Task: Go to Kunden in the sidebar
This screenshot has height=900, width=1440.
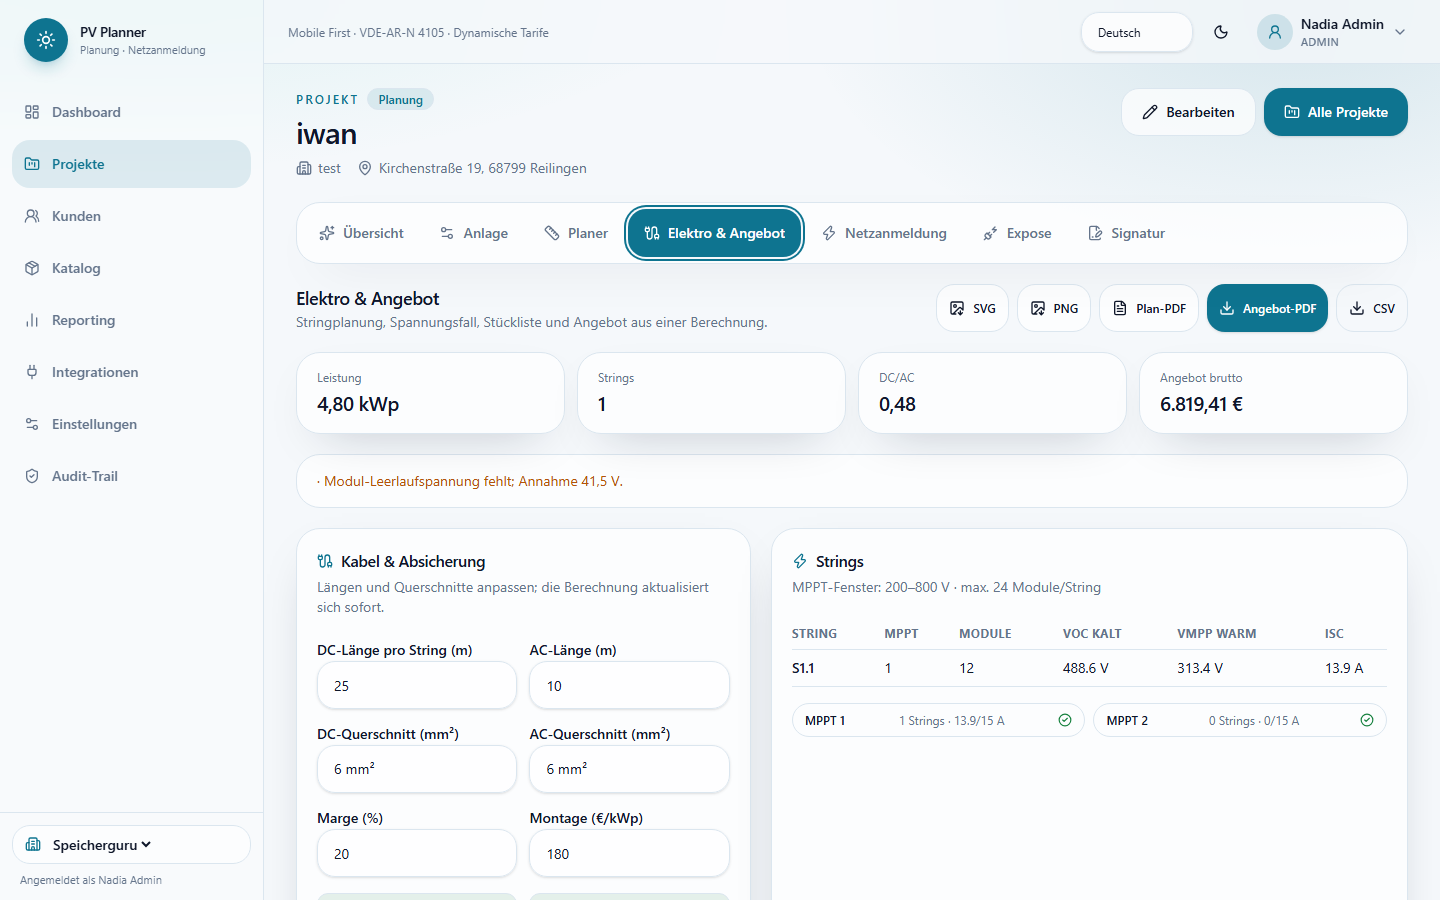Action: [131, 216]
